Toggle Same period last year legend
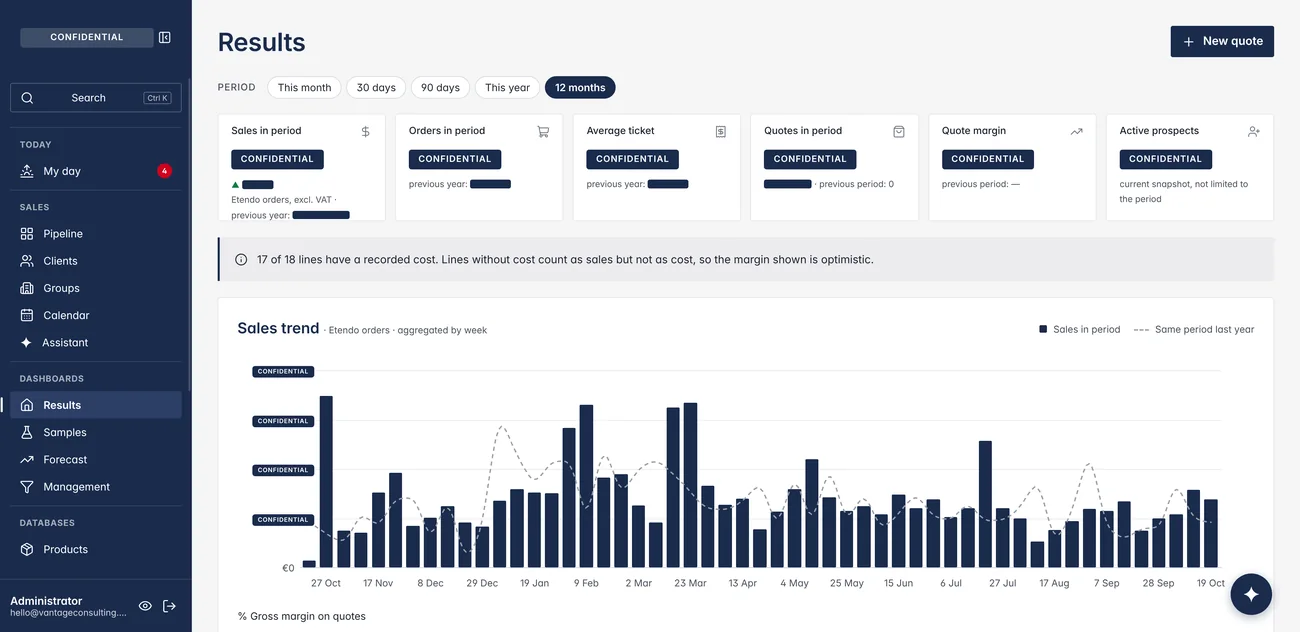 [1194, 329]
